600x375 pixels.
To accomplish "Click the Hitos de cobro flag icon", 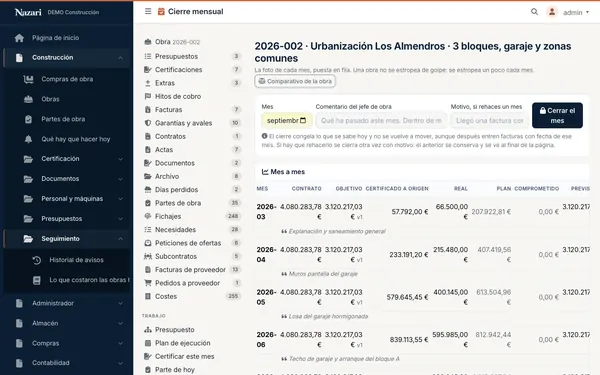I will 148,96.
